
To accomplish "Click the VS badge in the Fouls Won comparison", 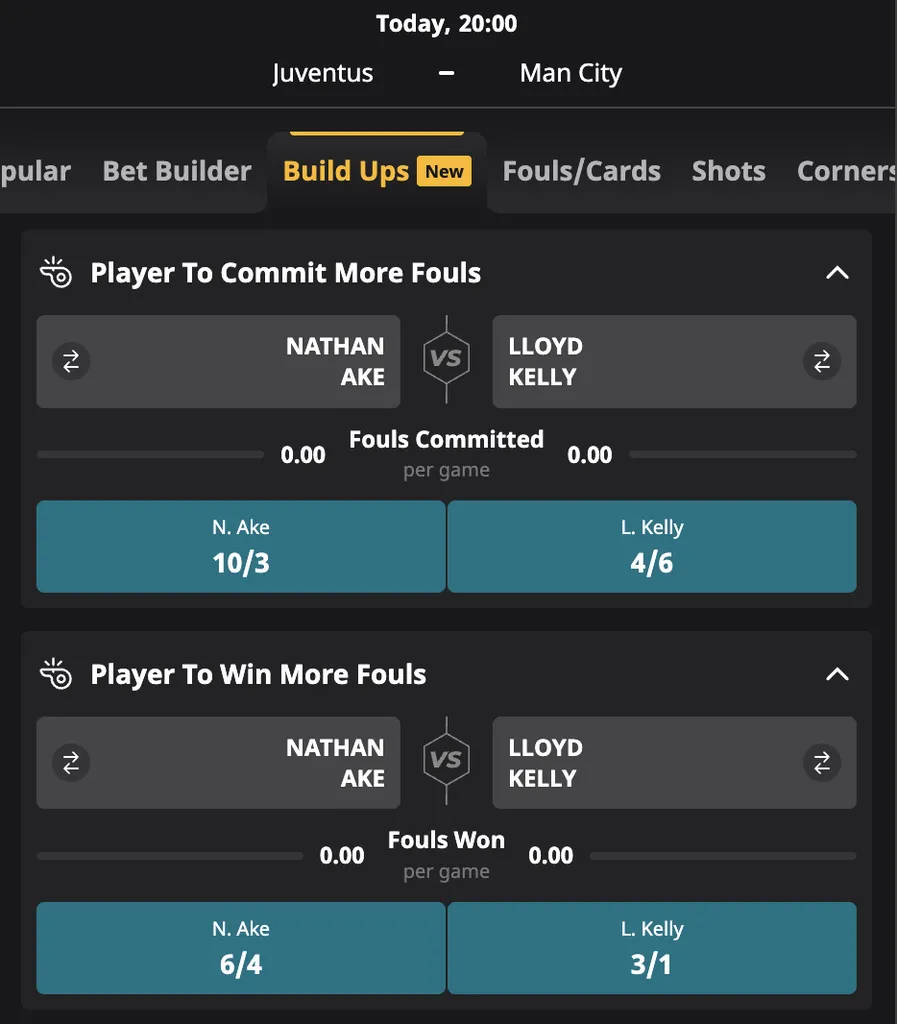I will coord(446,762).
